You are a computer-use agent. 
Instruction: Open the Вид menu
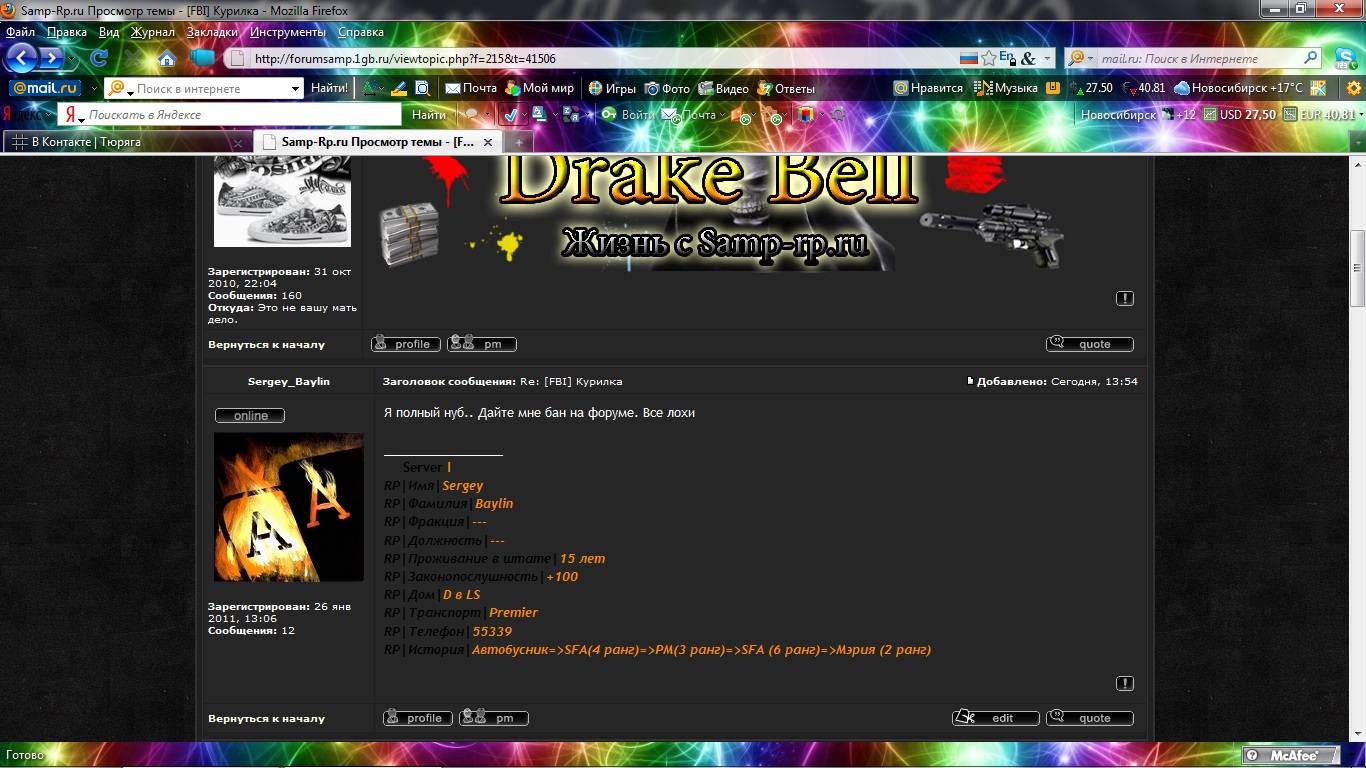pyautogui.click(x=109, y=32)
